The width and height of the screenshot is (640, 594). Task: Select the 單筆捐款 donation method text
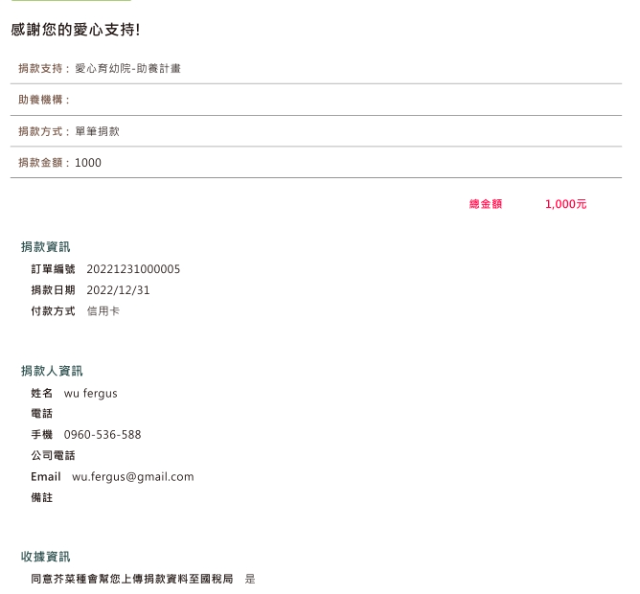pos(97,131)
